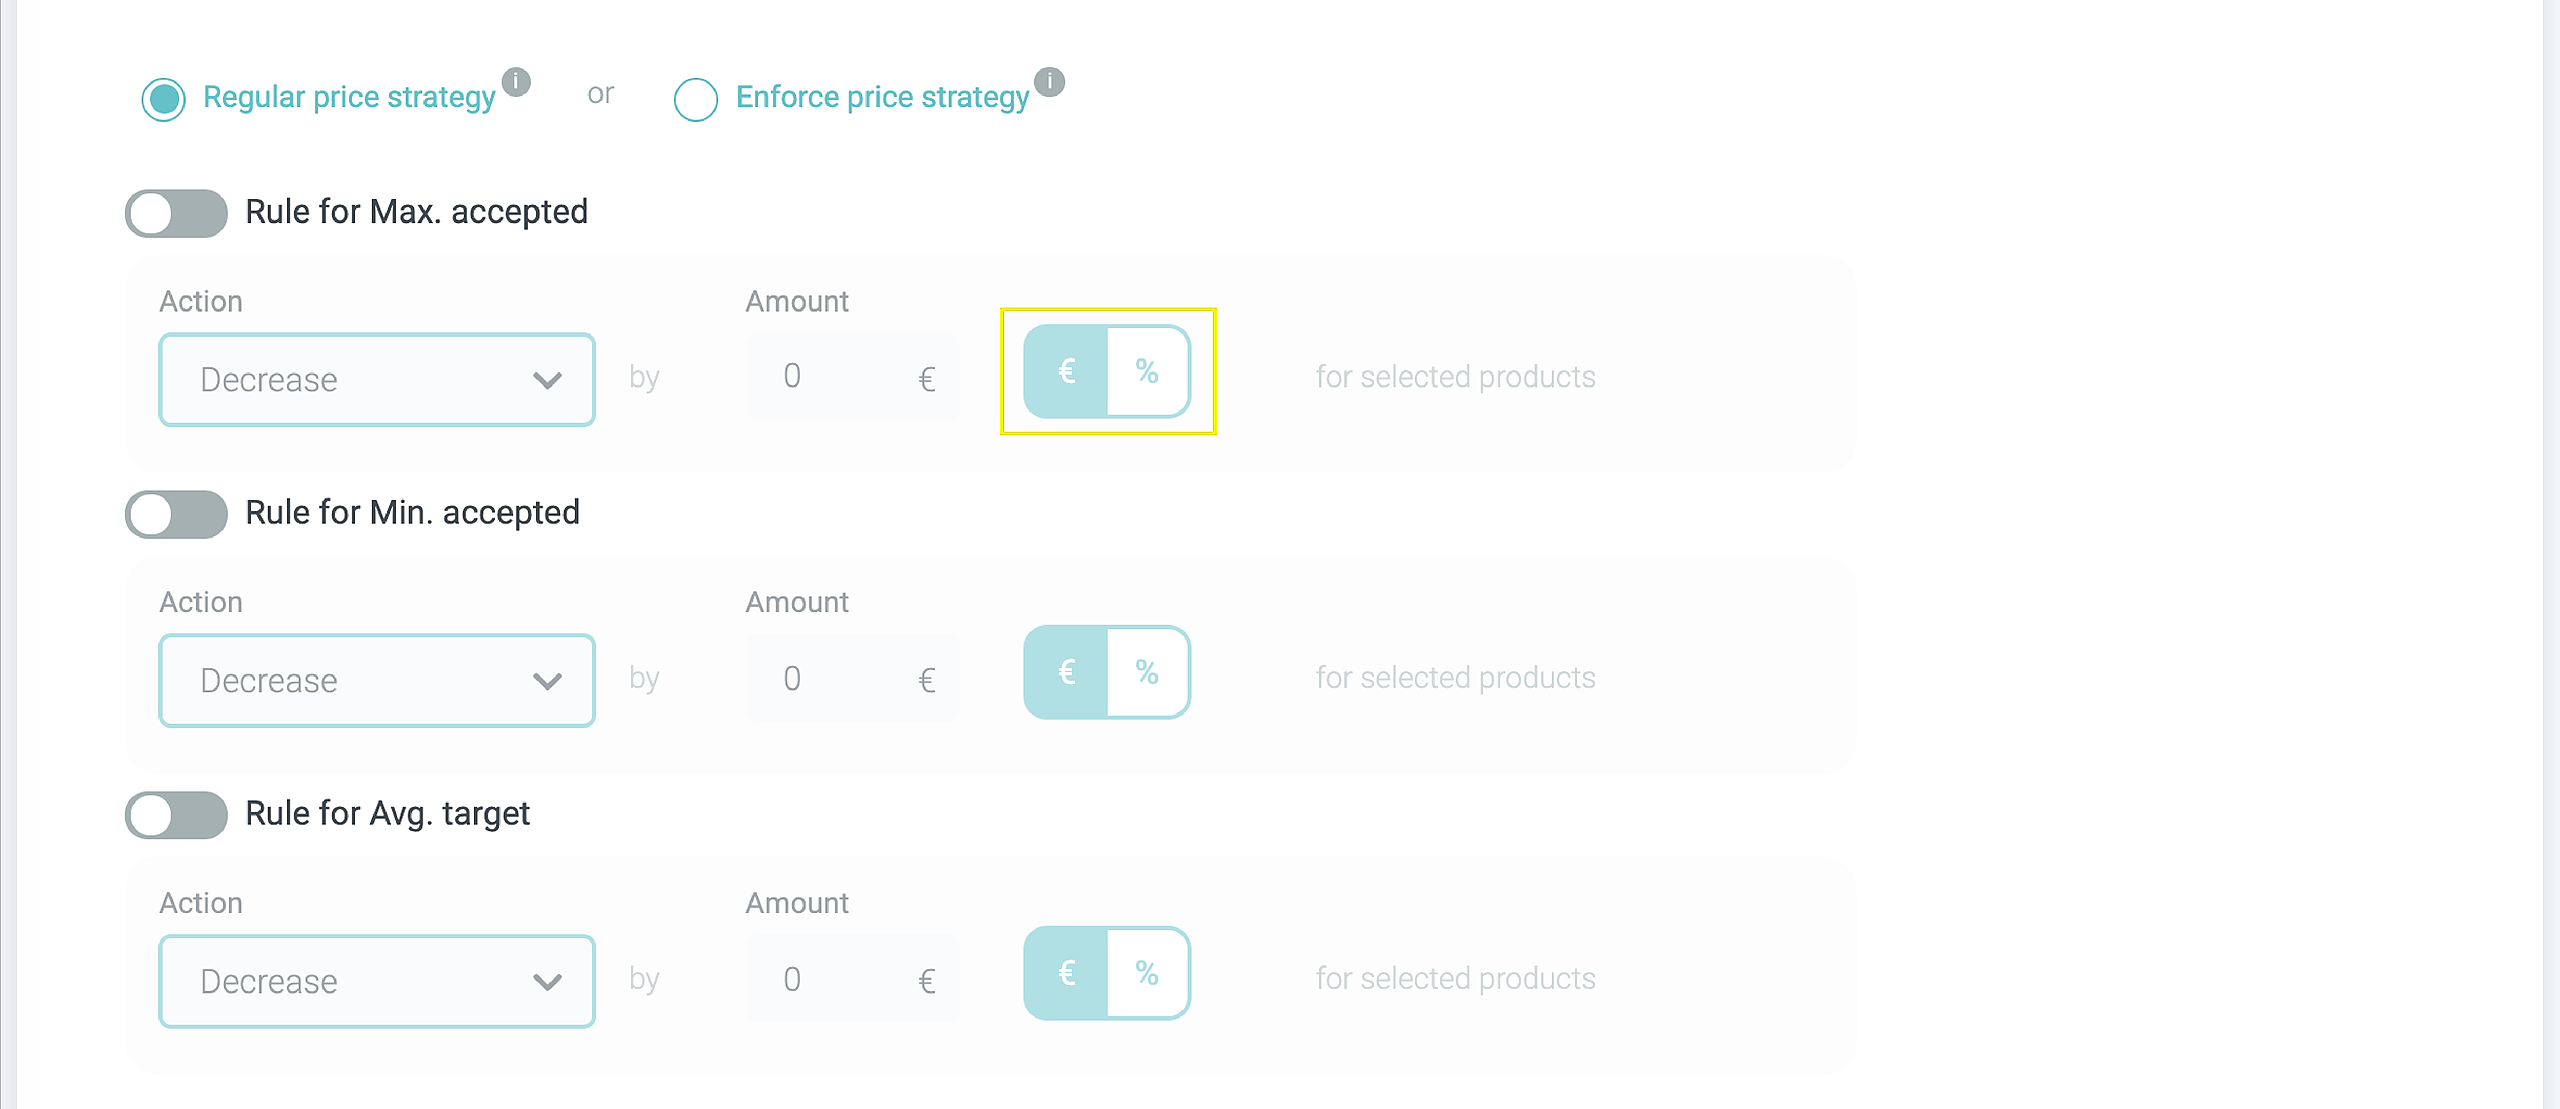
Task: Select euro unit for Max. accepted rule
Action: click(1066, 372)
